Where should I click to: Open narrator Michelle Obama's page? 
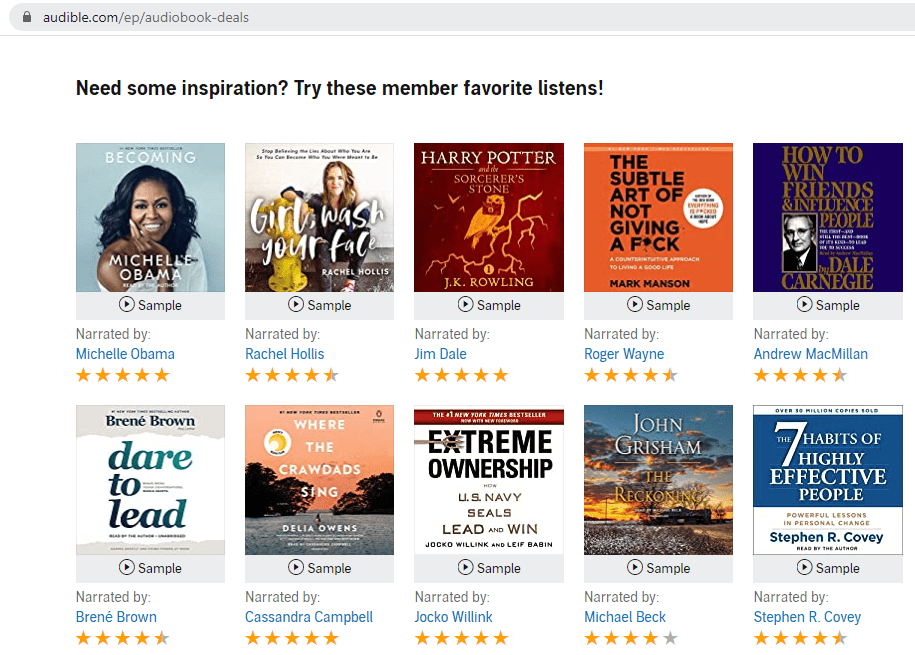[x=125, y=354]
